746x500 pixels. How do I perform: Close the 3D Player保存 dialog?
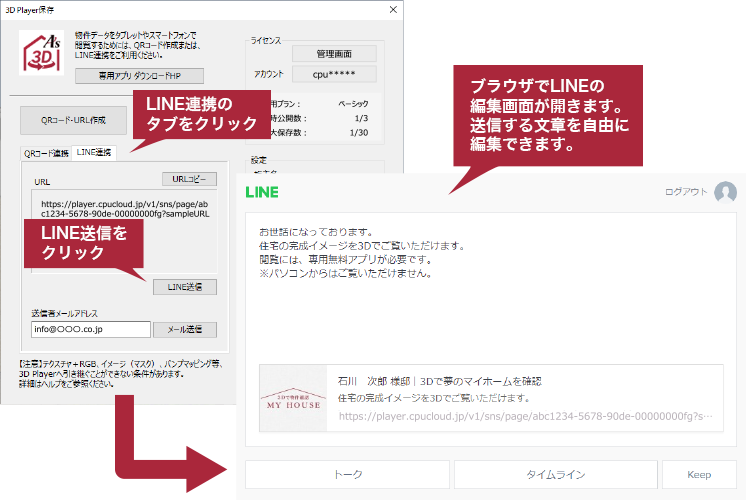coord(393,10)
